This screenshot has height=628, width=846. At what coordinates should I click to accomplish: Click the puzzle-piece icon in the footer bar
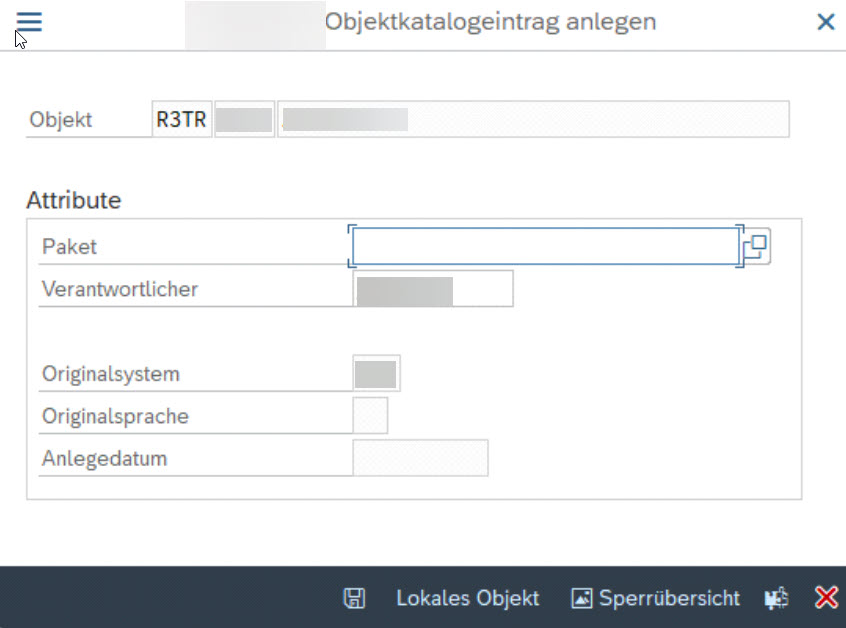tap(776, 598)
